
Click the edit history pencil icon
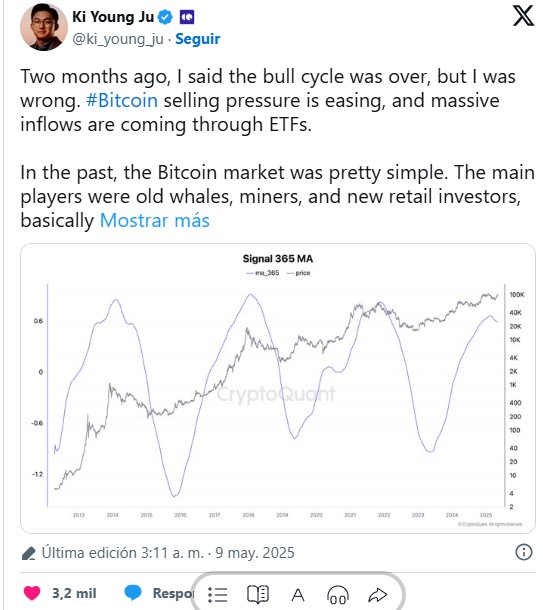[x=29, y=553]
